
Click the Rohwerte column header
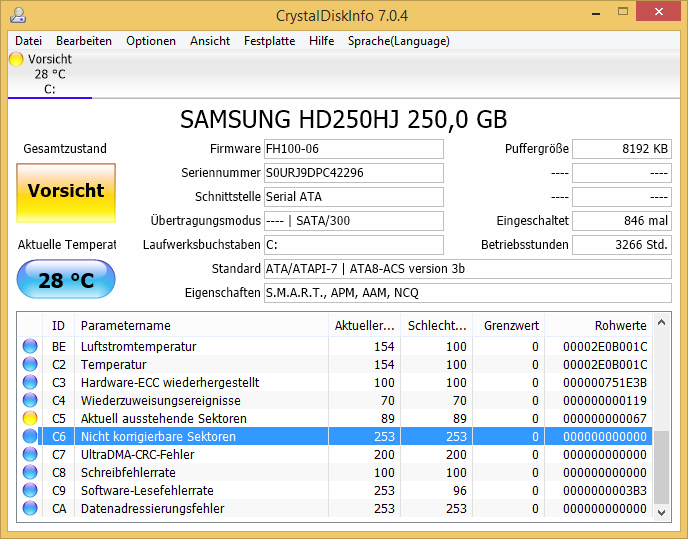pos(598,325)
